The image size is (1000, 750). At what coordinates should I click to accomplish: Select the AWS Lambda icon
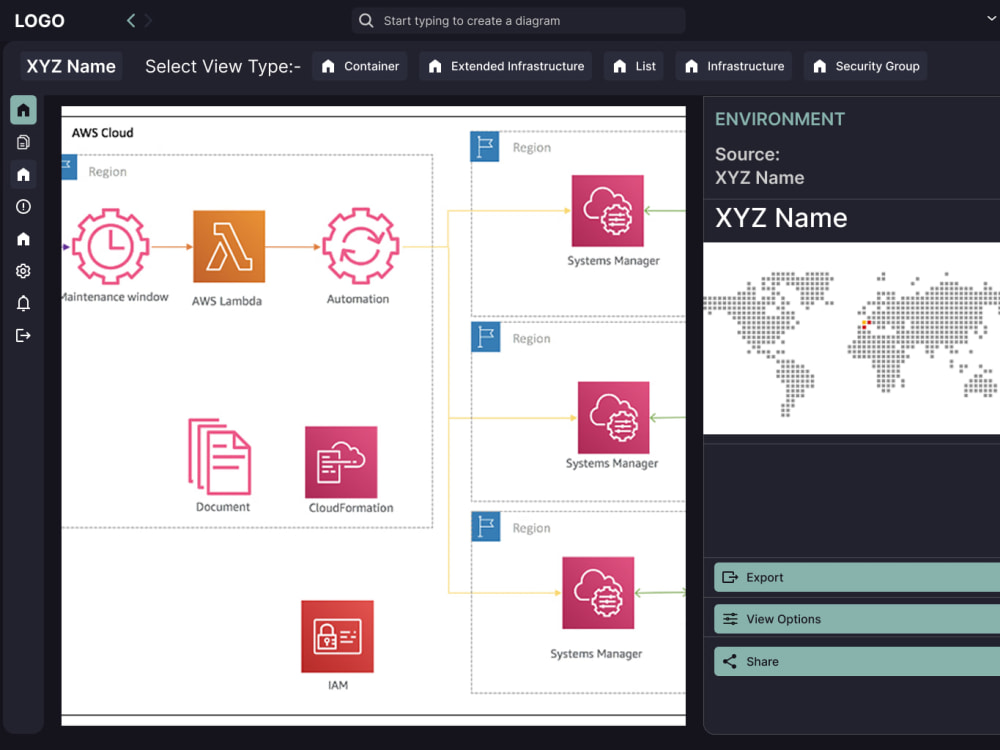pyautogui.click(x=229, y=246)
